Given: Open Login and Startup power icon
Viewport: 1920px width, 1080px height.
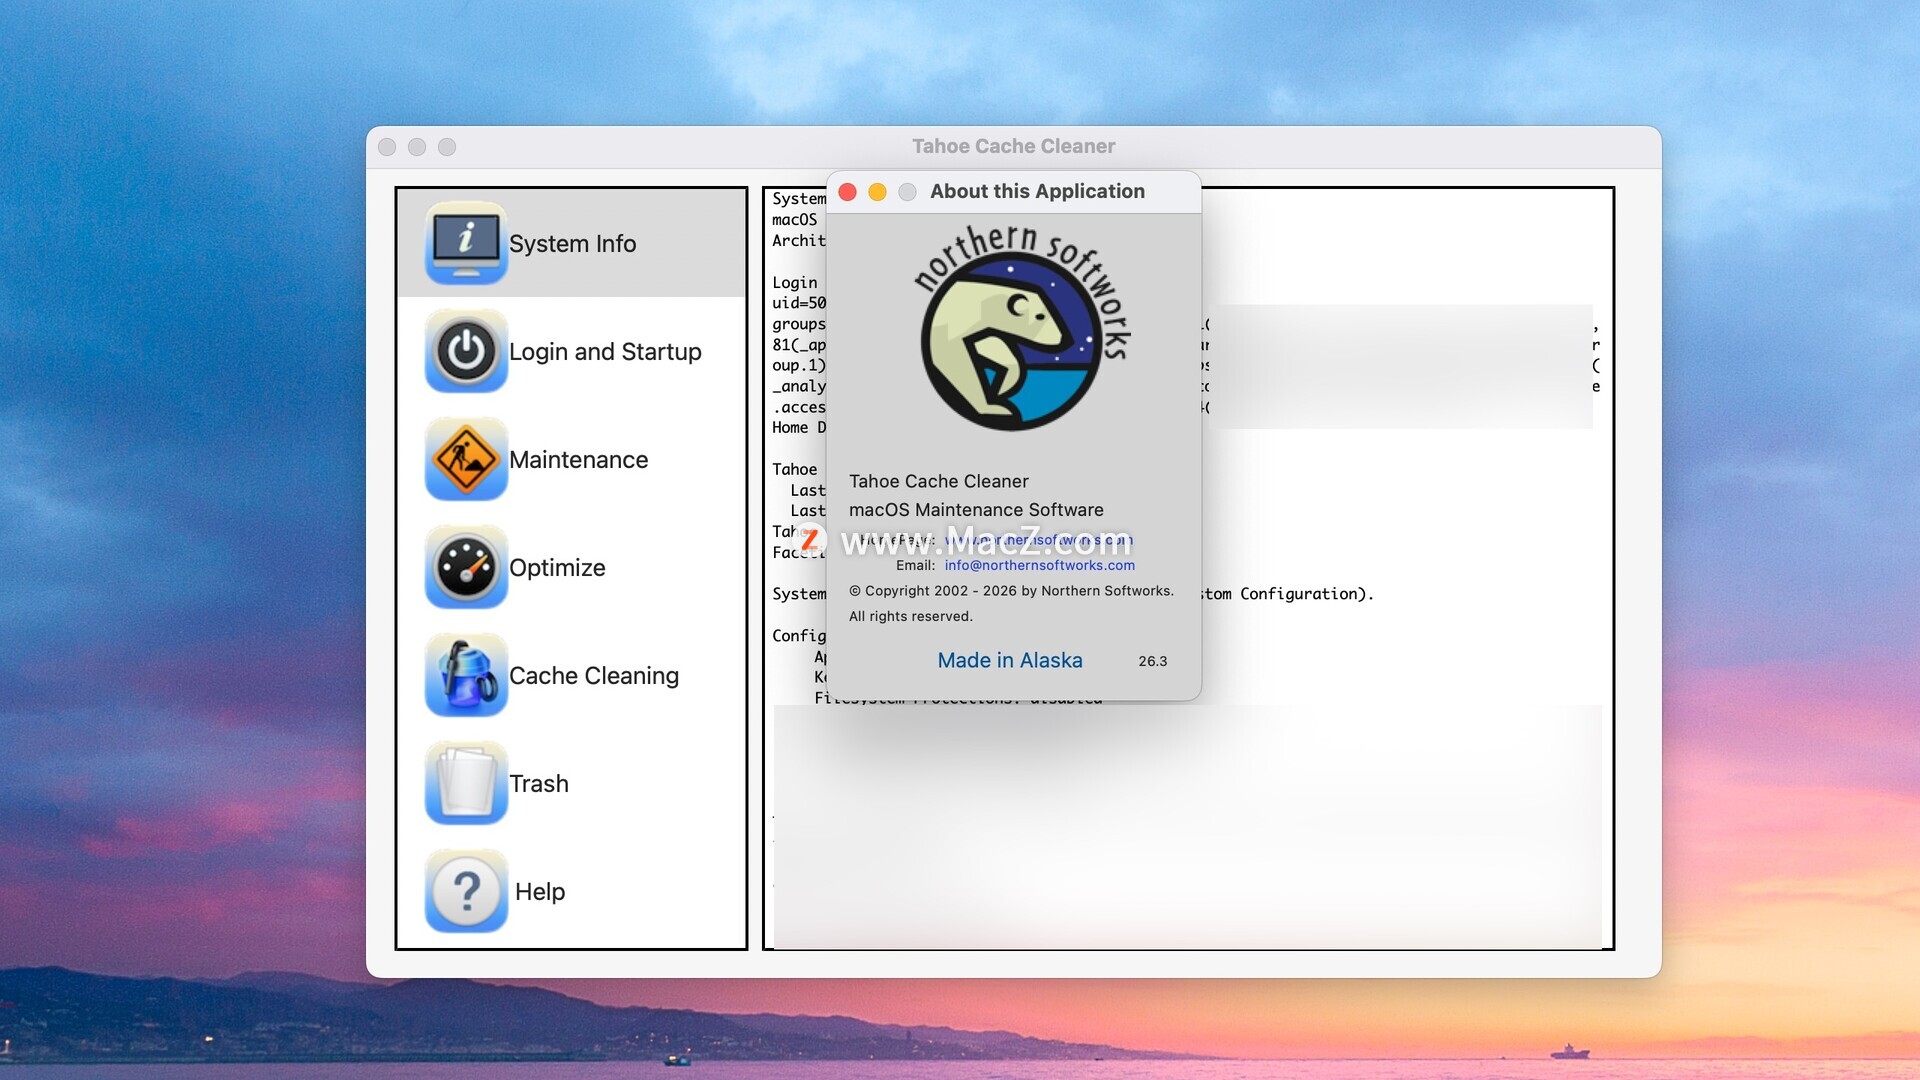Looking at the screenshot, I should point(465,351).
